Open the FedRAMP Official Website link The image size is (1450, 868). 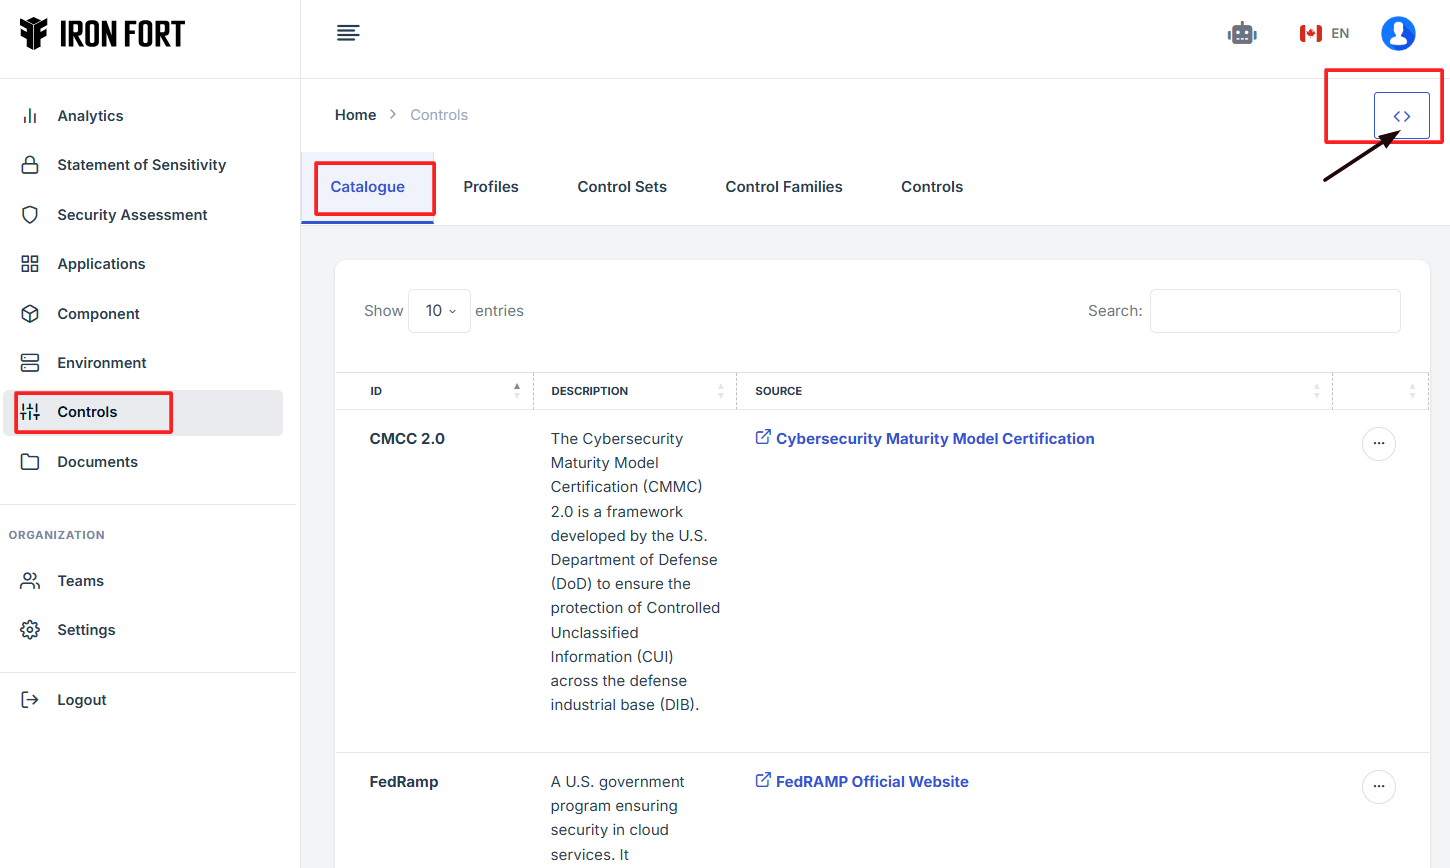871,782
